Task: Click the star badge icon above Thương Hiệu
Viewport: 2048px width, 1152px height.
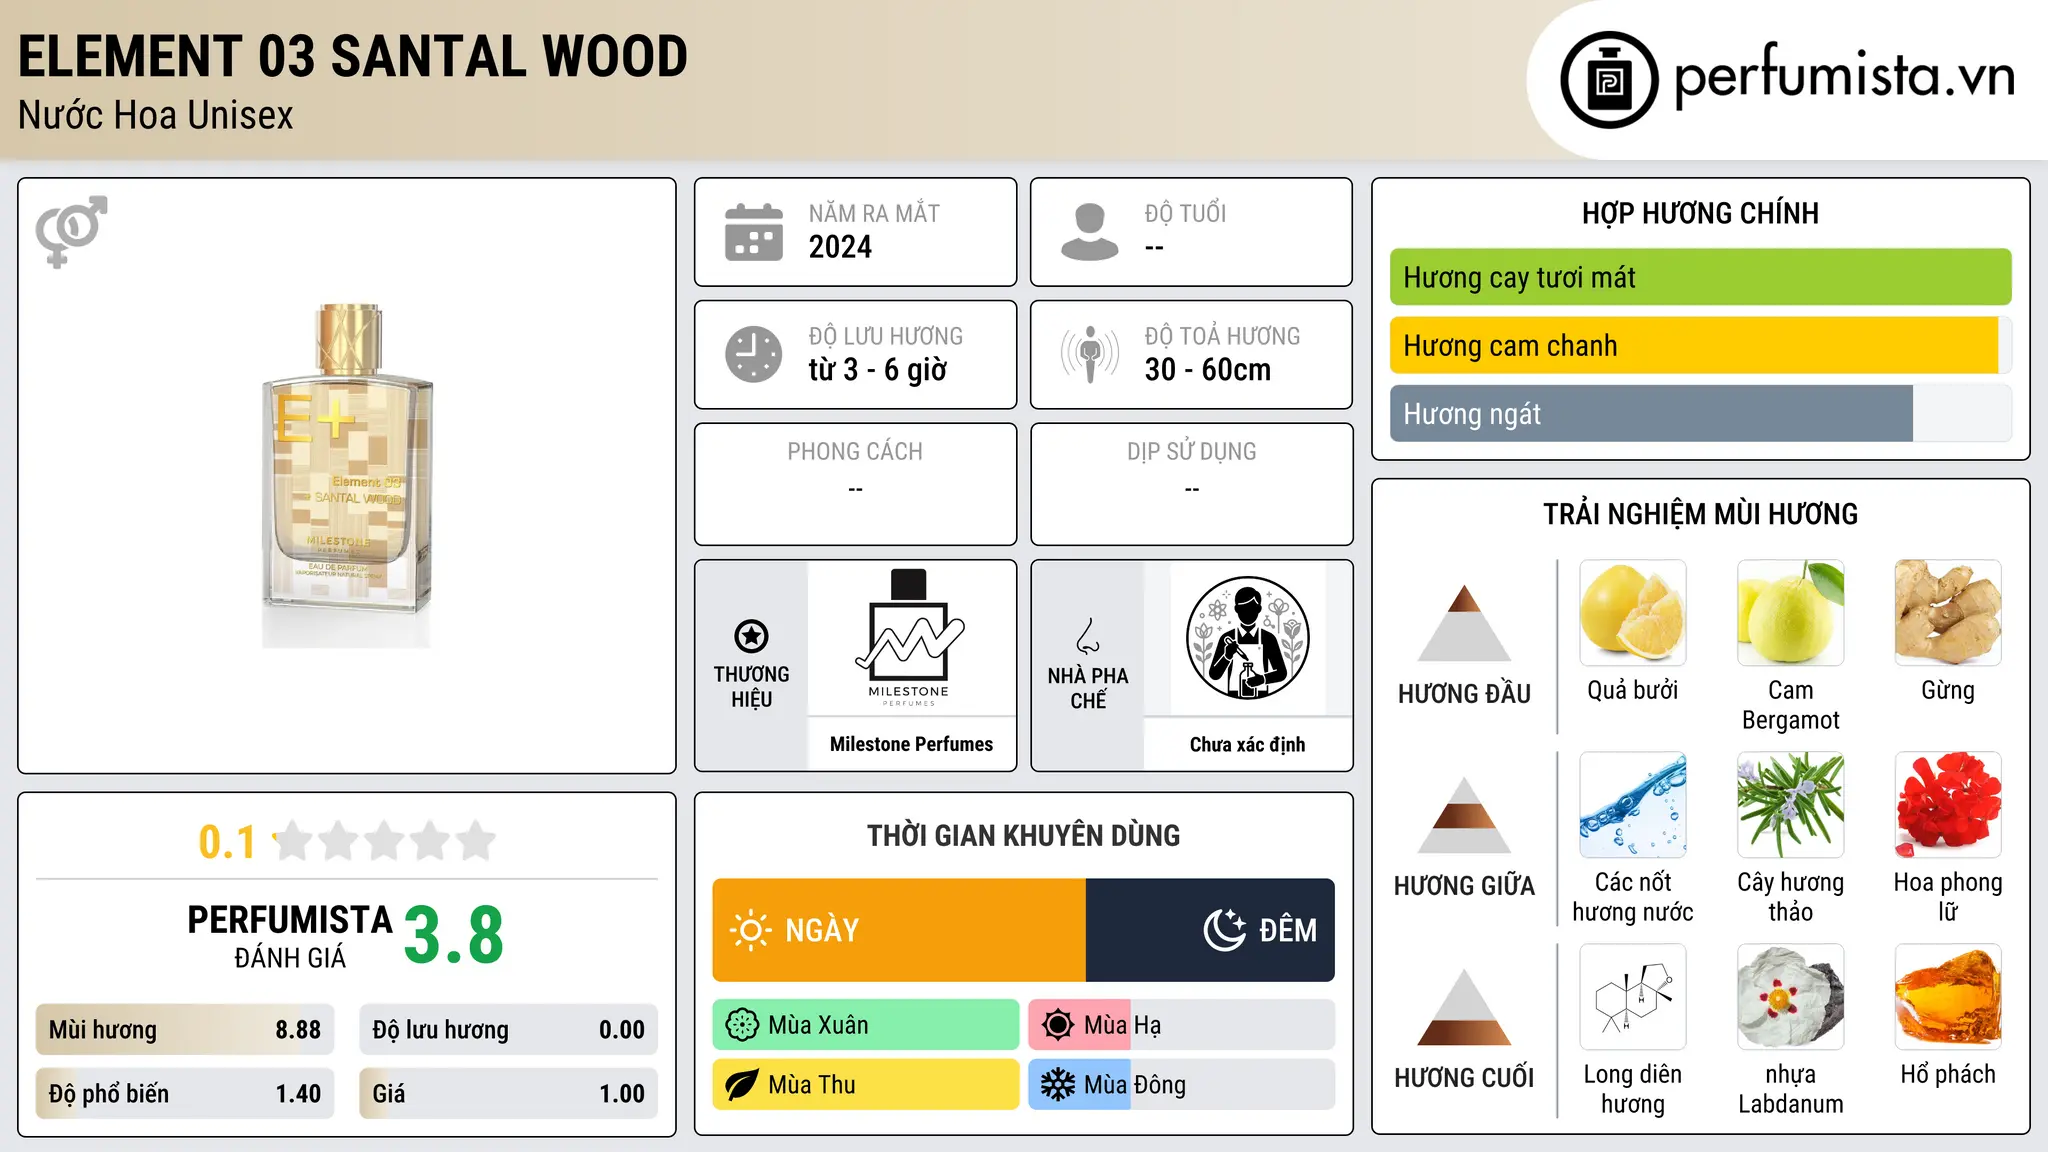Action: click(751, 636)
